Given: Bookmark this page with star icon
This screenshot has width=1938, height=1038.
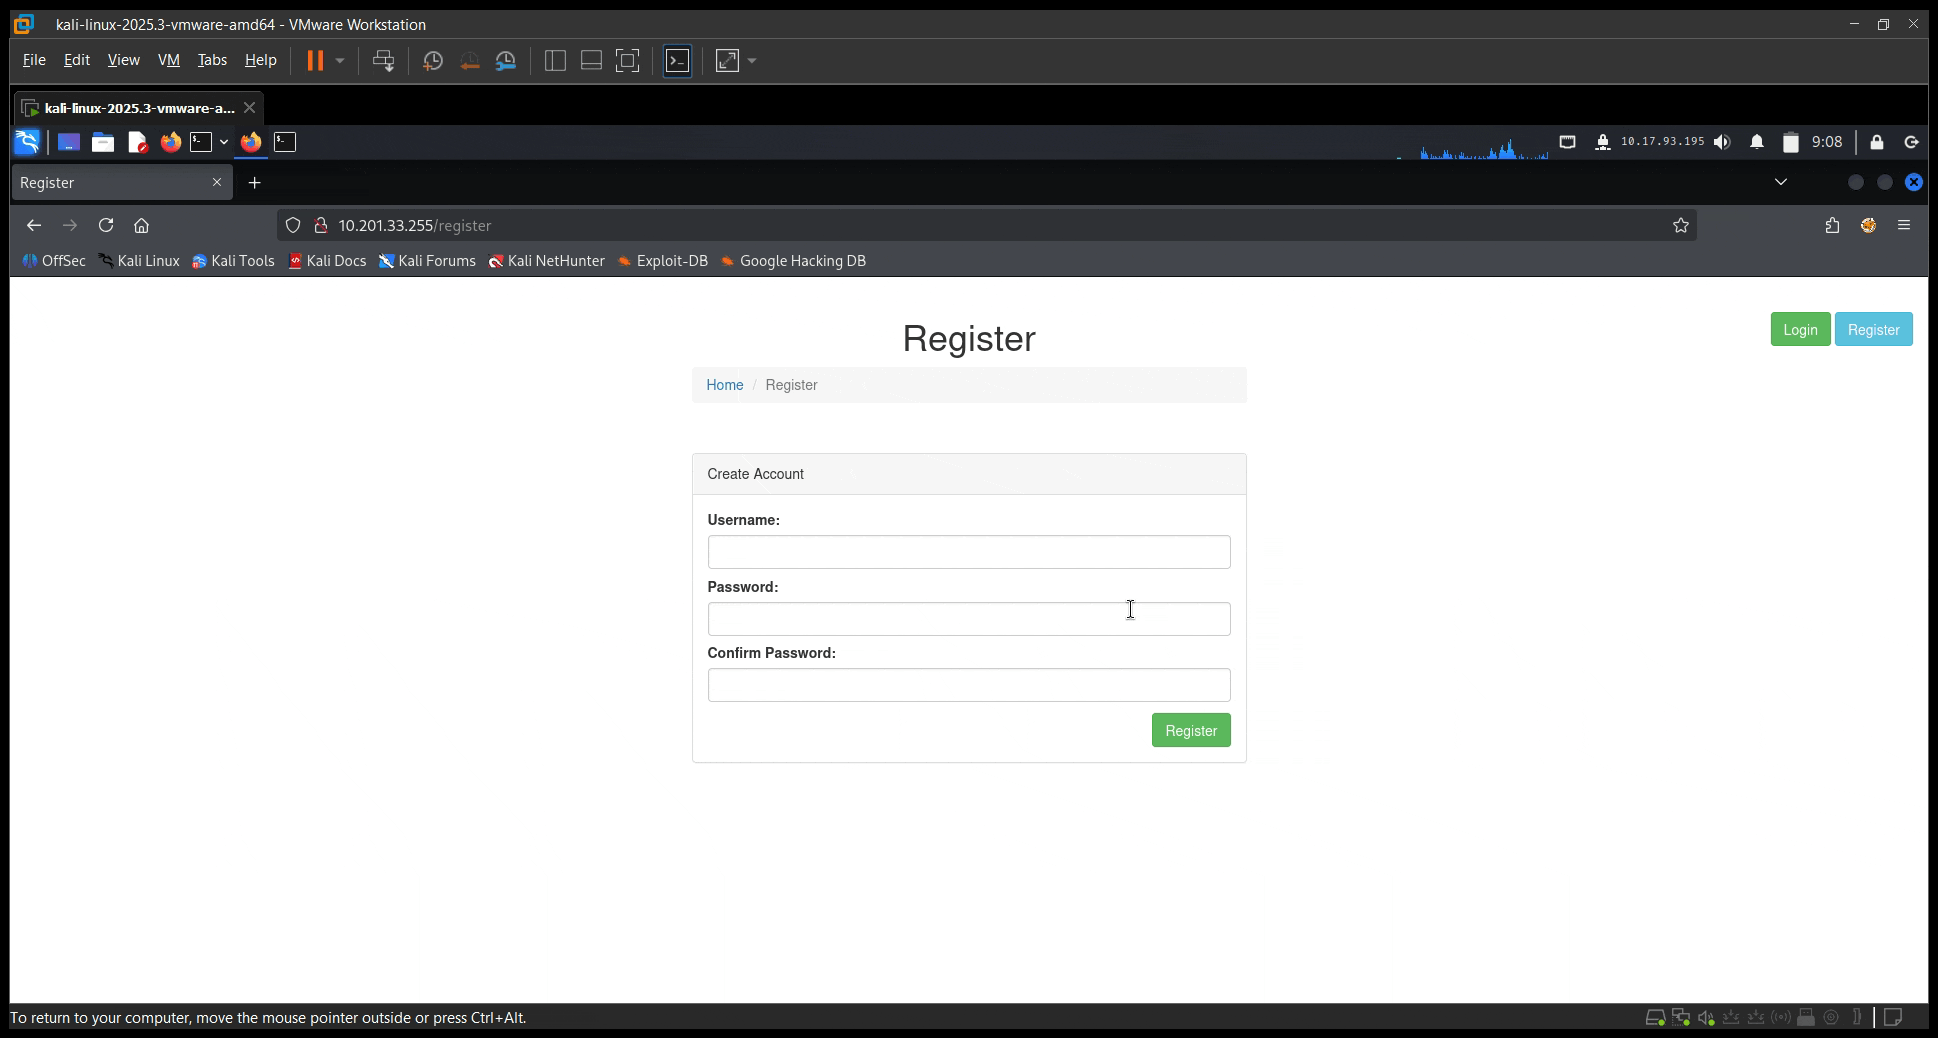Looking at the screenshot, I should coord(1681,226).
